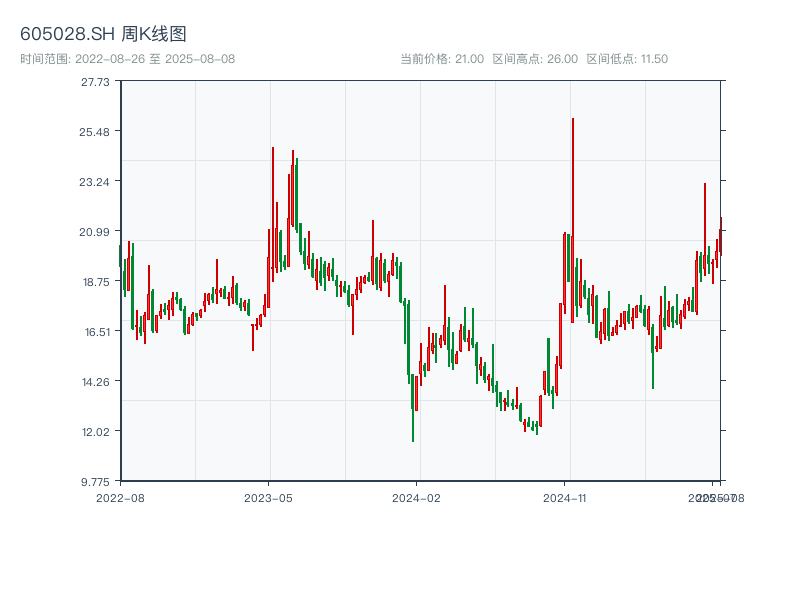Click the y-axis label 27.73

point(95,82)
